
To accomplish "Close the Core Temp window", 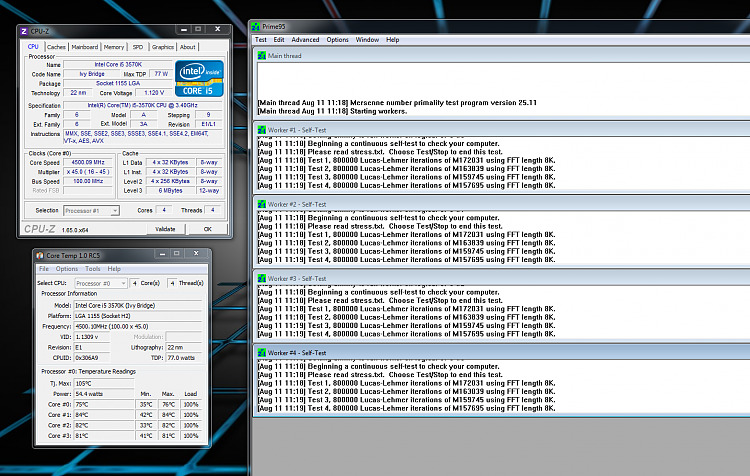I will tap(196, 254).
